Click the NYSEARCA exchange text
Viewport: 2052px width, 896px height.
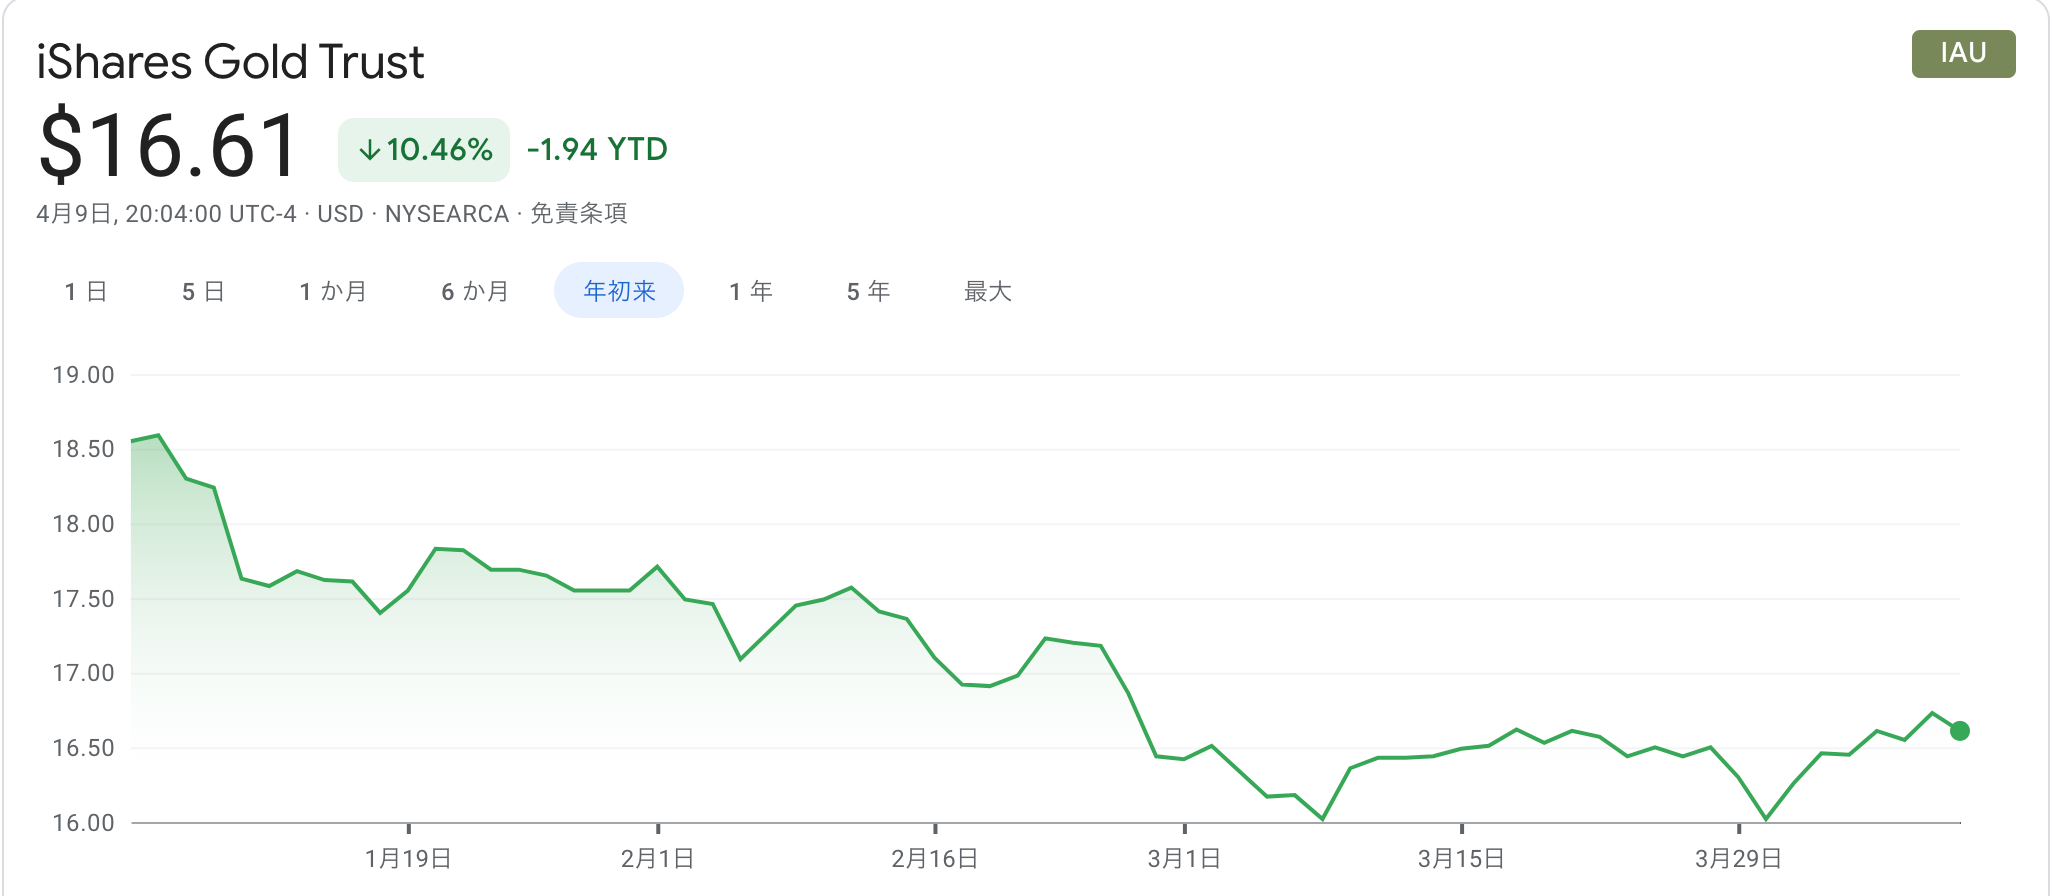(447, 214)
